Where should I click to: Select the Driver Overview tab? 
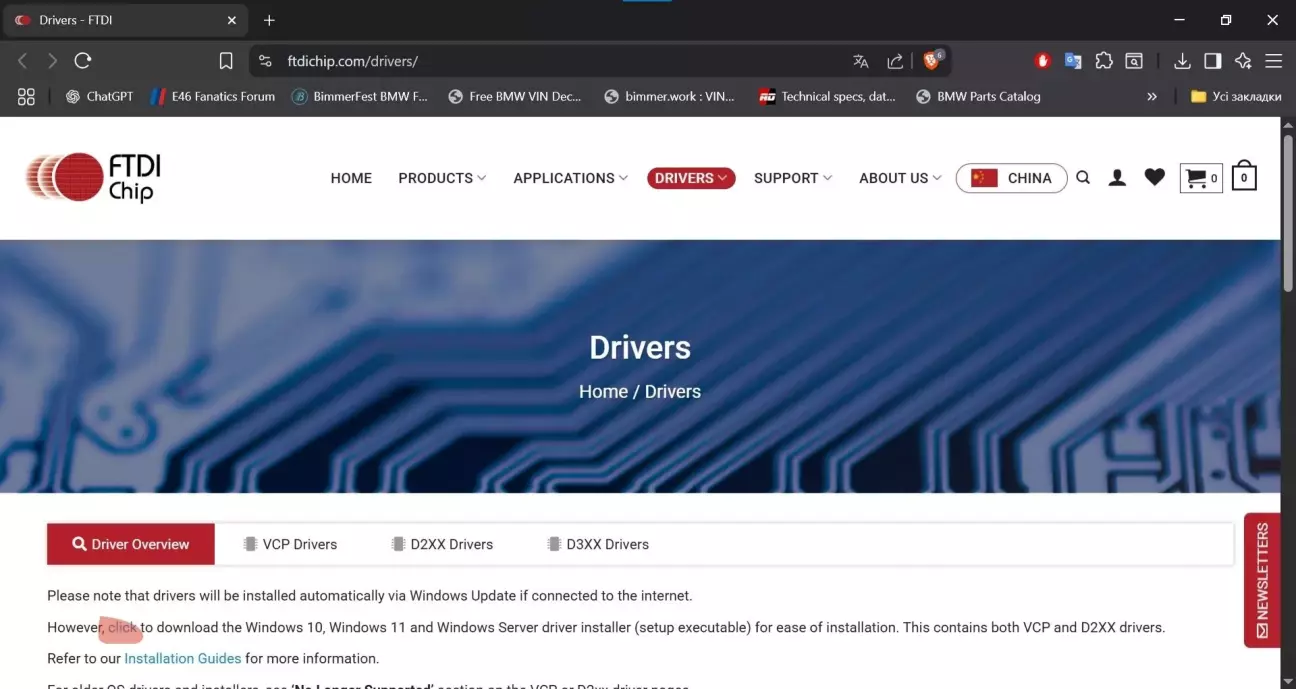[131, 544]
